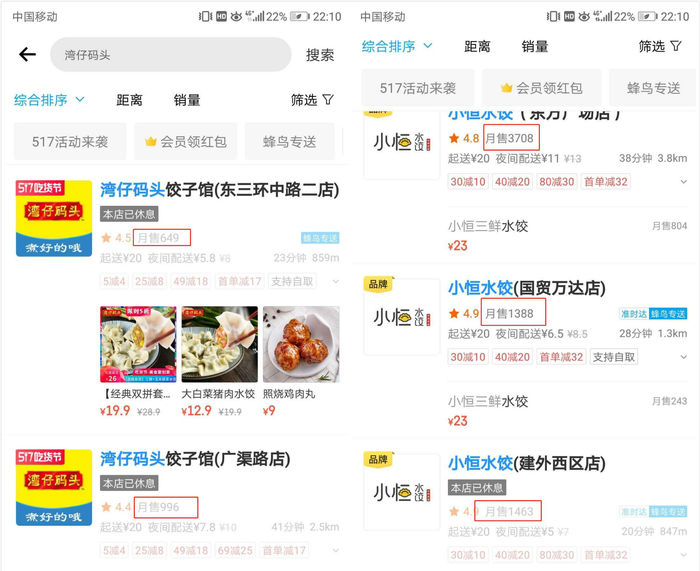Toggle the 蜂鸟专送 filter chip on left screen

coord(290,142)
